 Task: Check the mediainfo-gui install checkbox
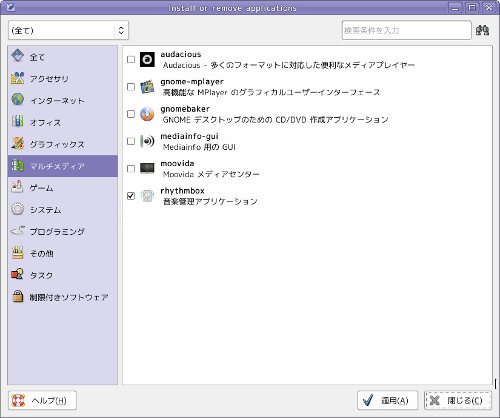(131, 141)
